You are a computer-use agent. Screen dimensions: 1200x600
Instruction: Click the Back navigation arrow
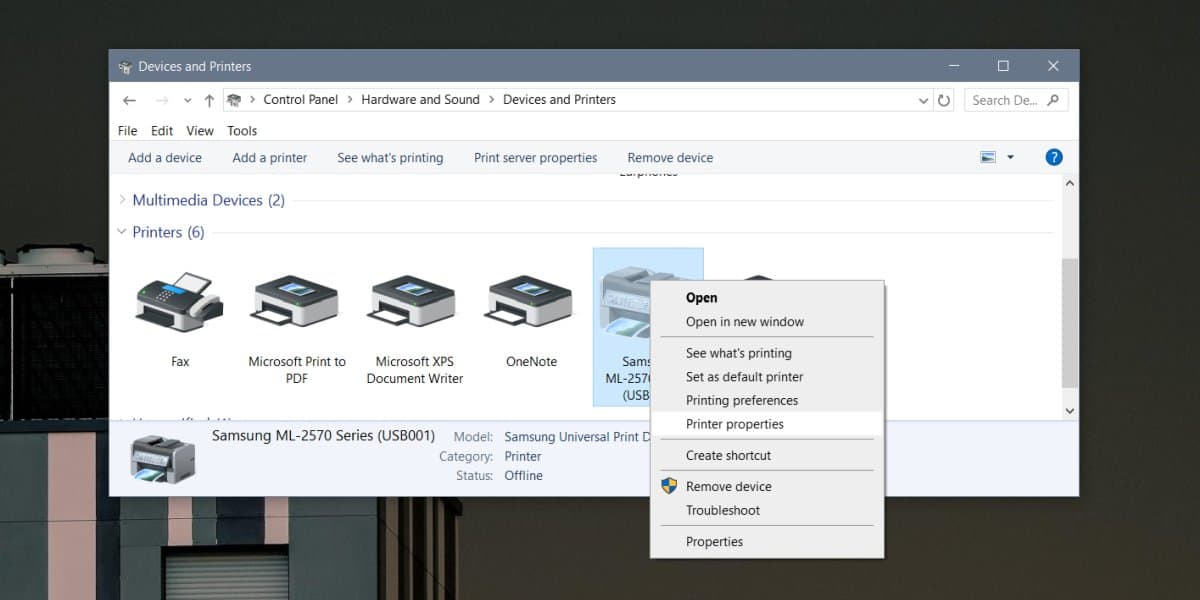(129, 100)
